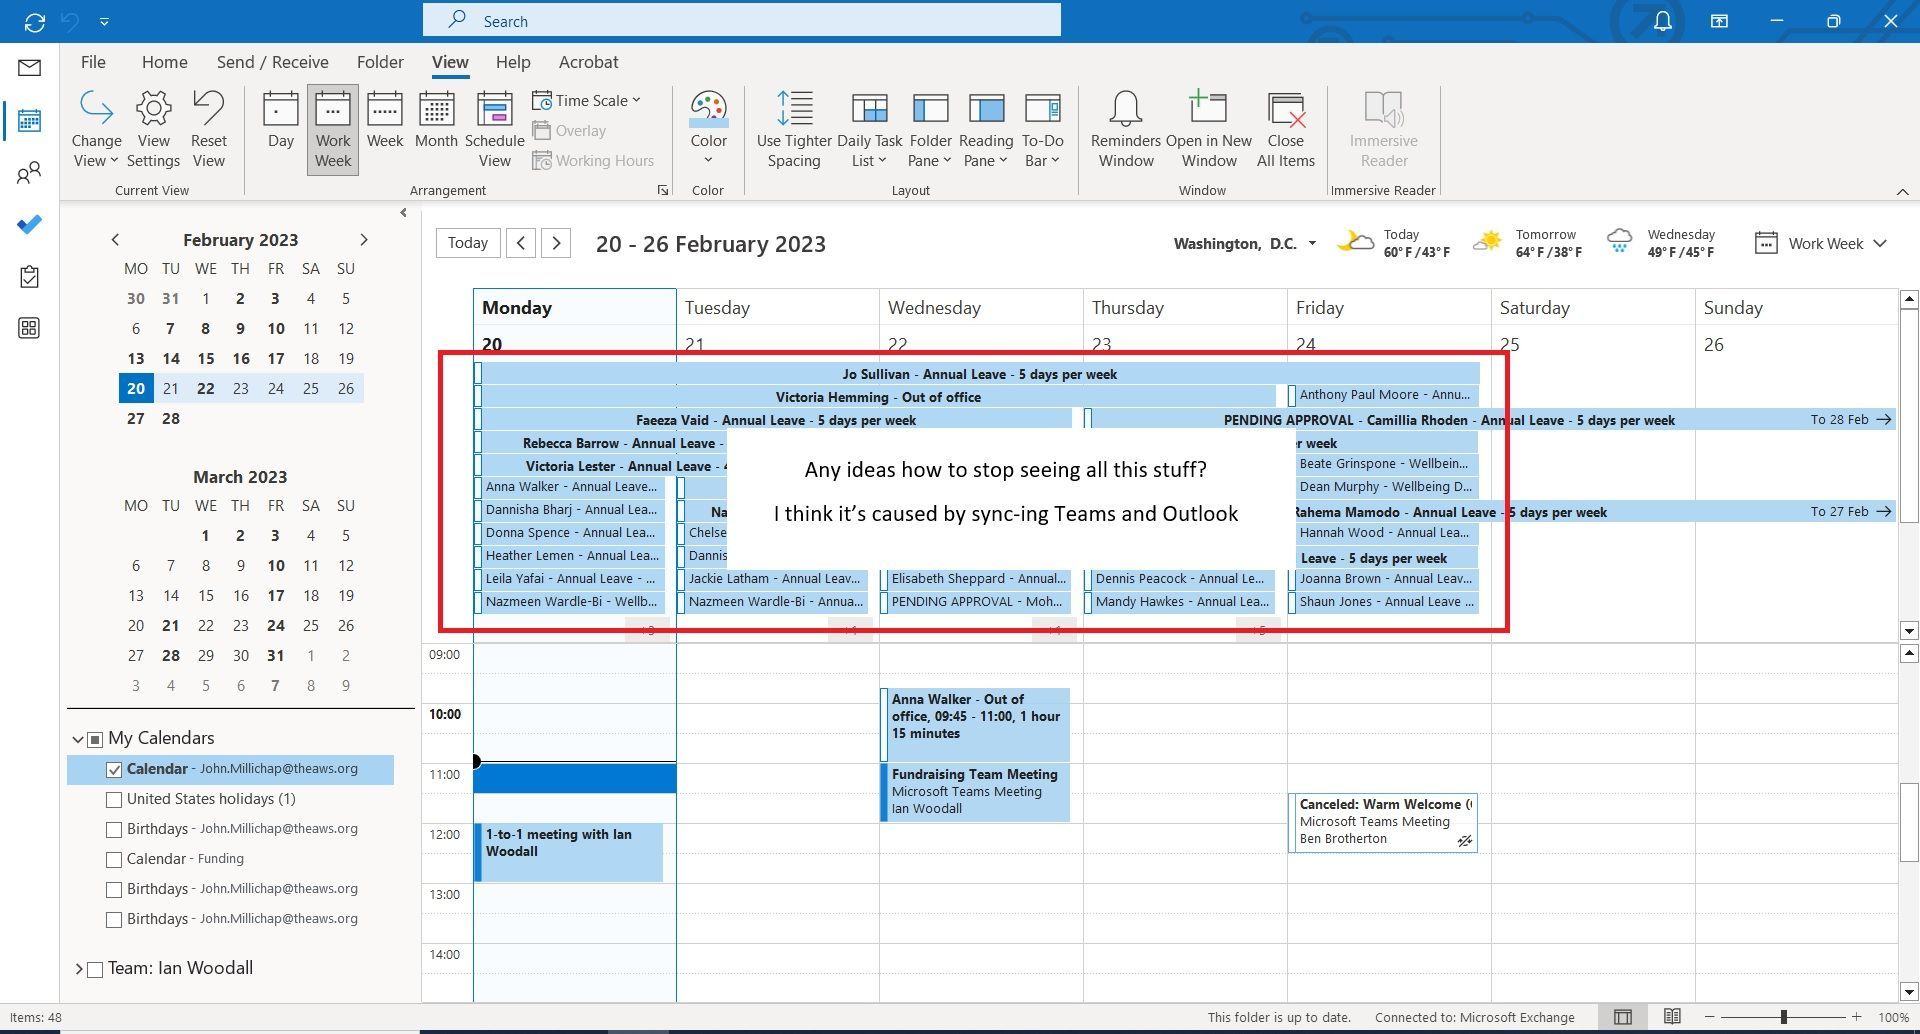Expand the Team: Ian Woodall group
The height and width of the screenshot is (1034, 1920).
click(78, 967)
